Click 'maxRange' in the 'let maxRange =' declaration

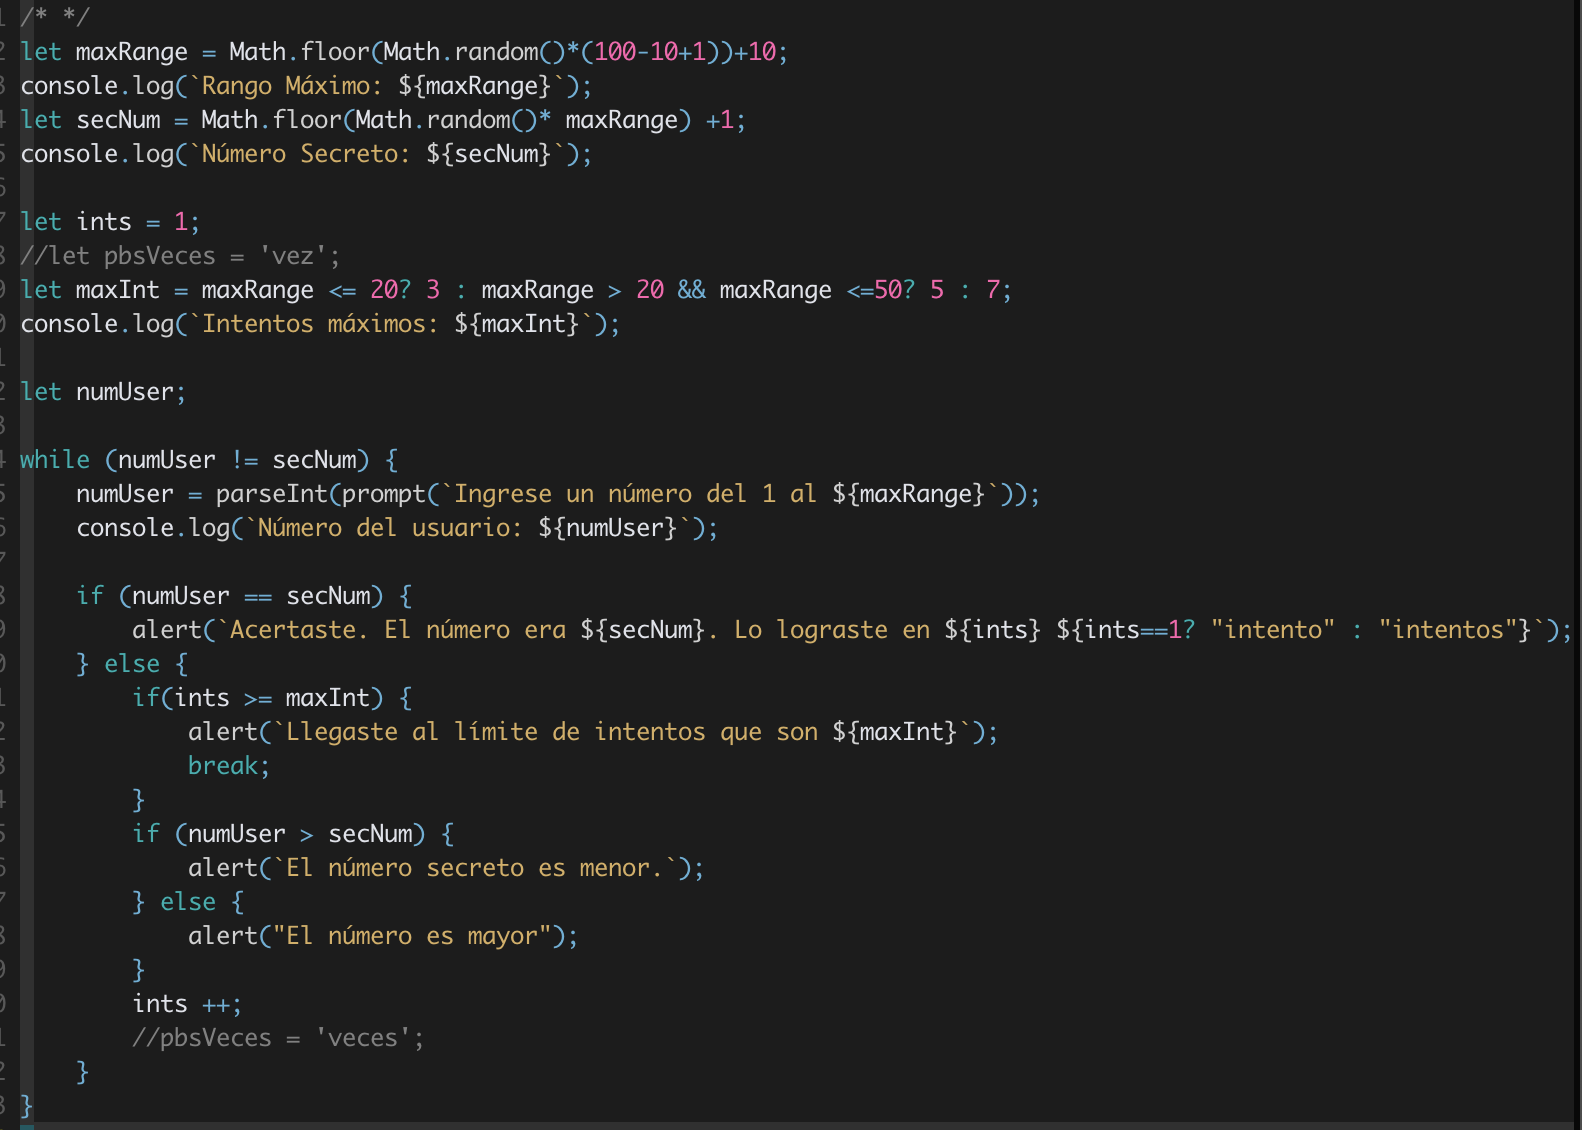pyautogui.click(x=131, y=52)
